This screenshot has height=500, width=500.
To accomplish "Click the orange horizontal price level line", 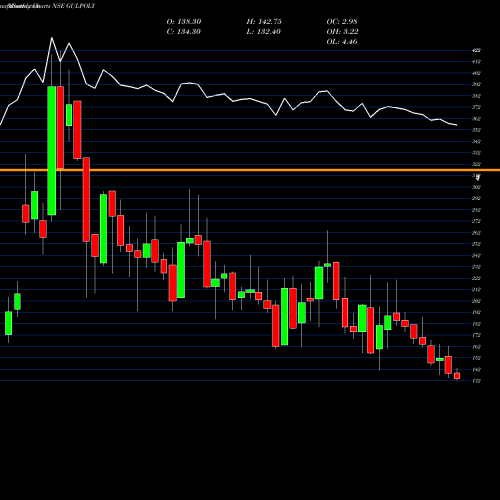I will [x=250, y=170].
